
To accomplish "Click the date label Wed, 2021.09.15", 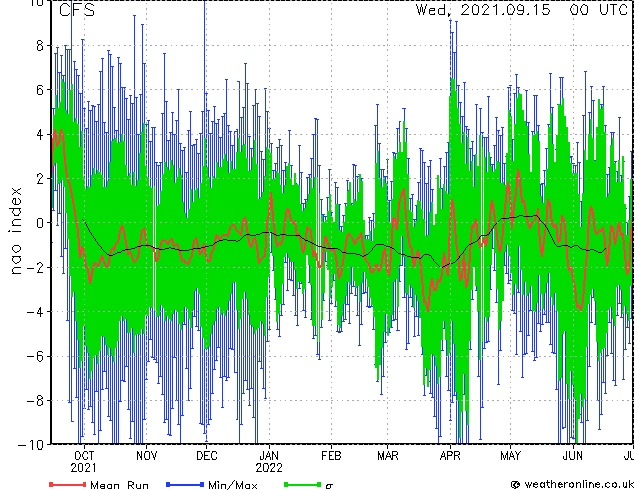I will (483, 10).
